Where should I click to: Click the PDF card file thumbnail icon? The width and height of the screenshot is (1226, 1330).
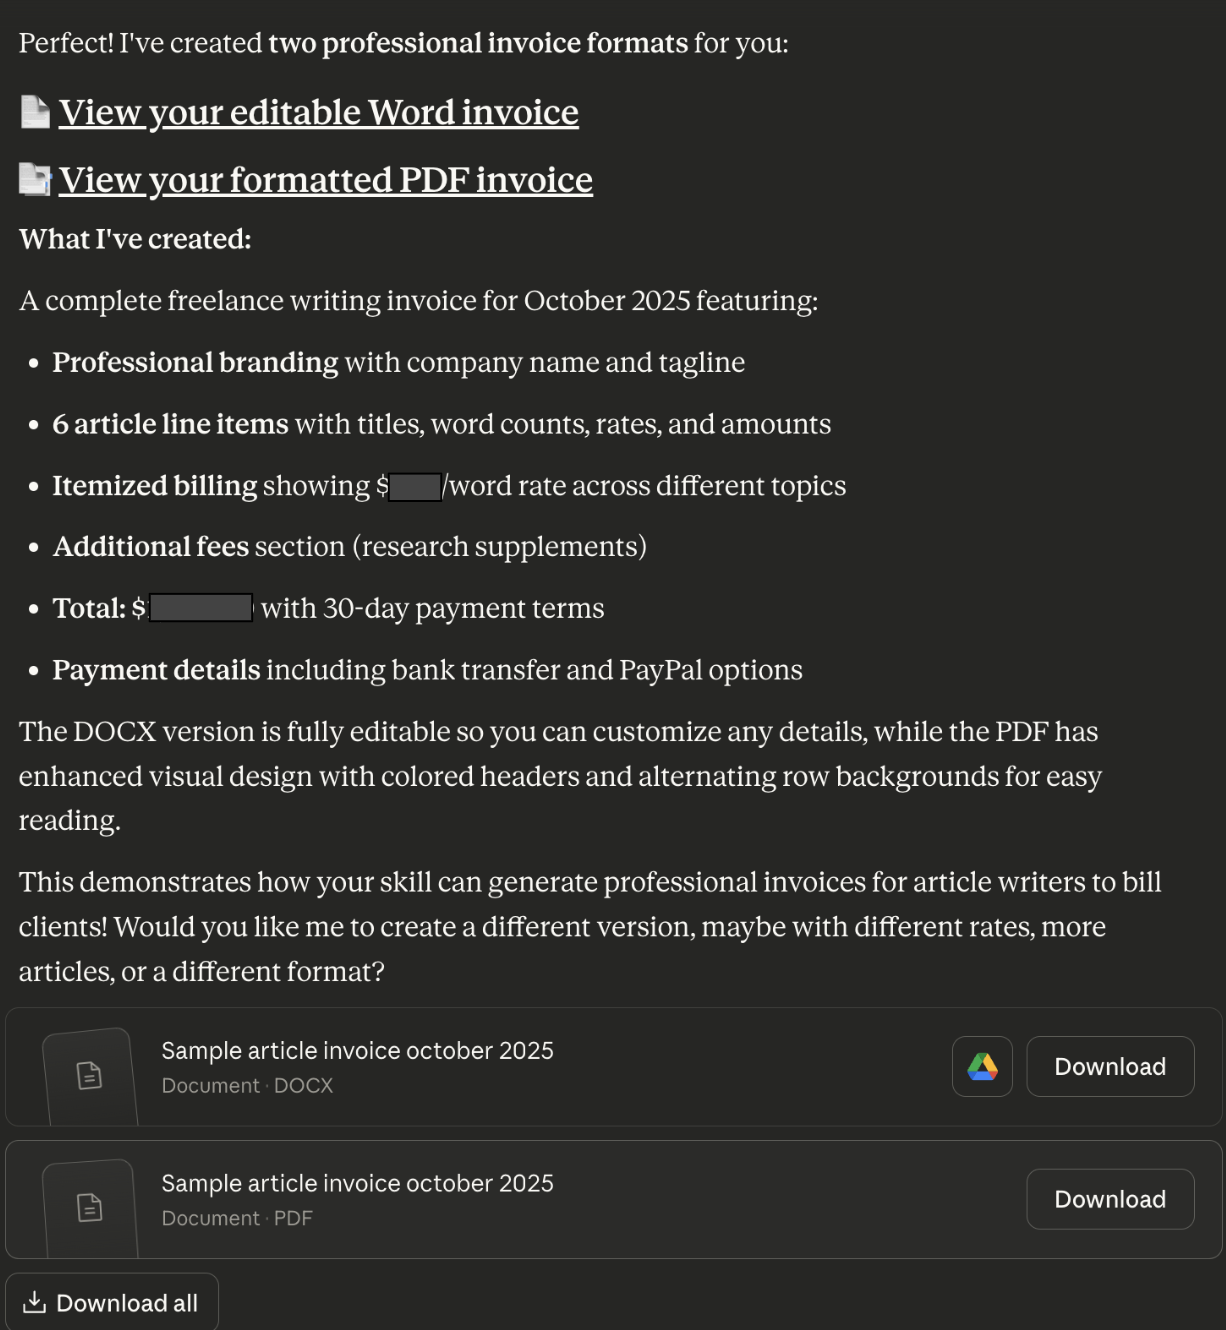(89, 1208)
